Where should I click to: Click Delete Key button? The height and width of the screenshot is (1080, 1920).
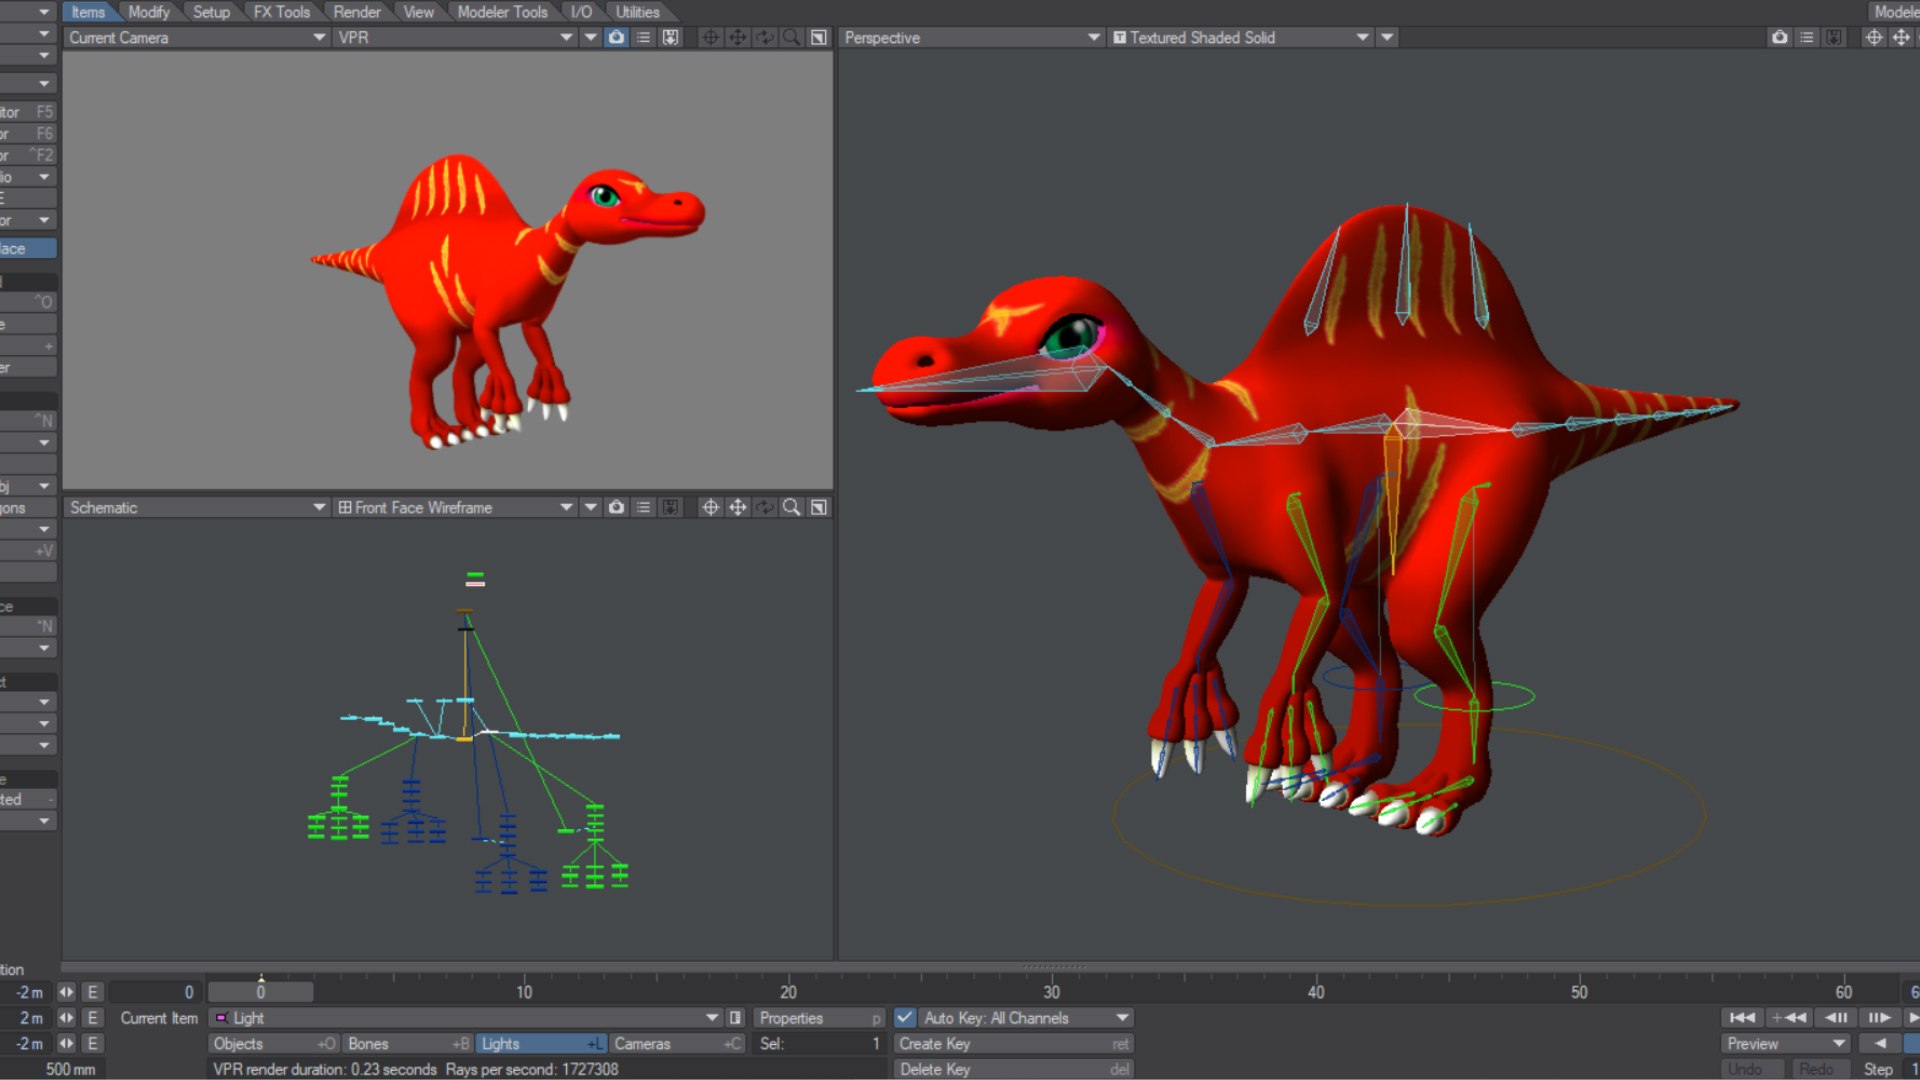coord(1013,1069)
